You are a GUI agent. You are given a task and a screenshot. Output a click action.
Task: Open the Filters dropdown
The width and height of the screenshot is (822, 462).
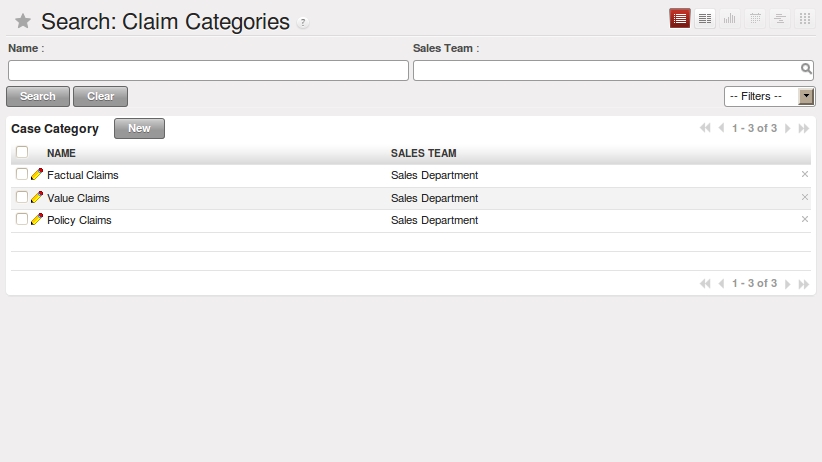point(769,96)
